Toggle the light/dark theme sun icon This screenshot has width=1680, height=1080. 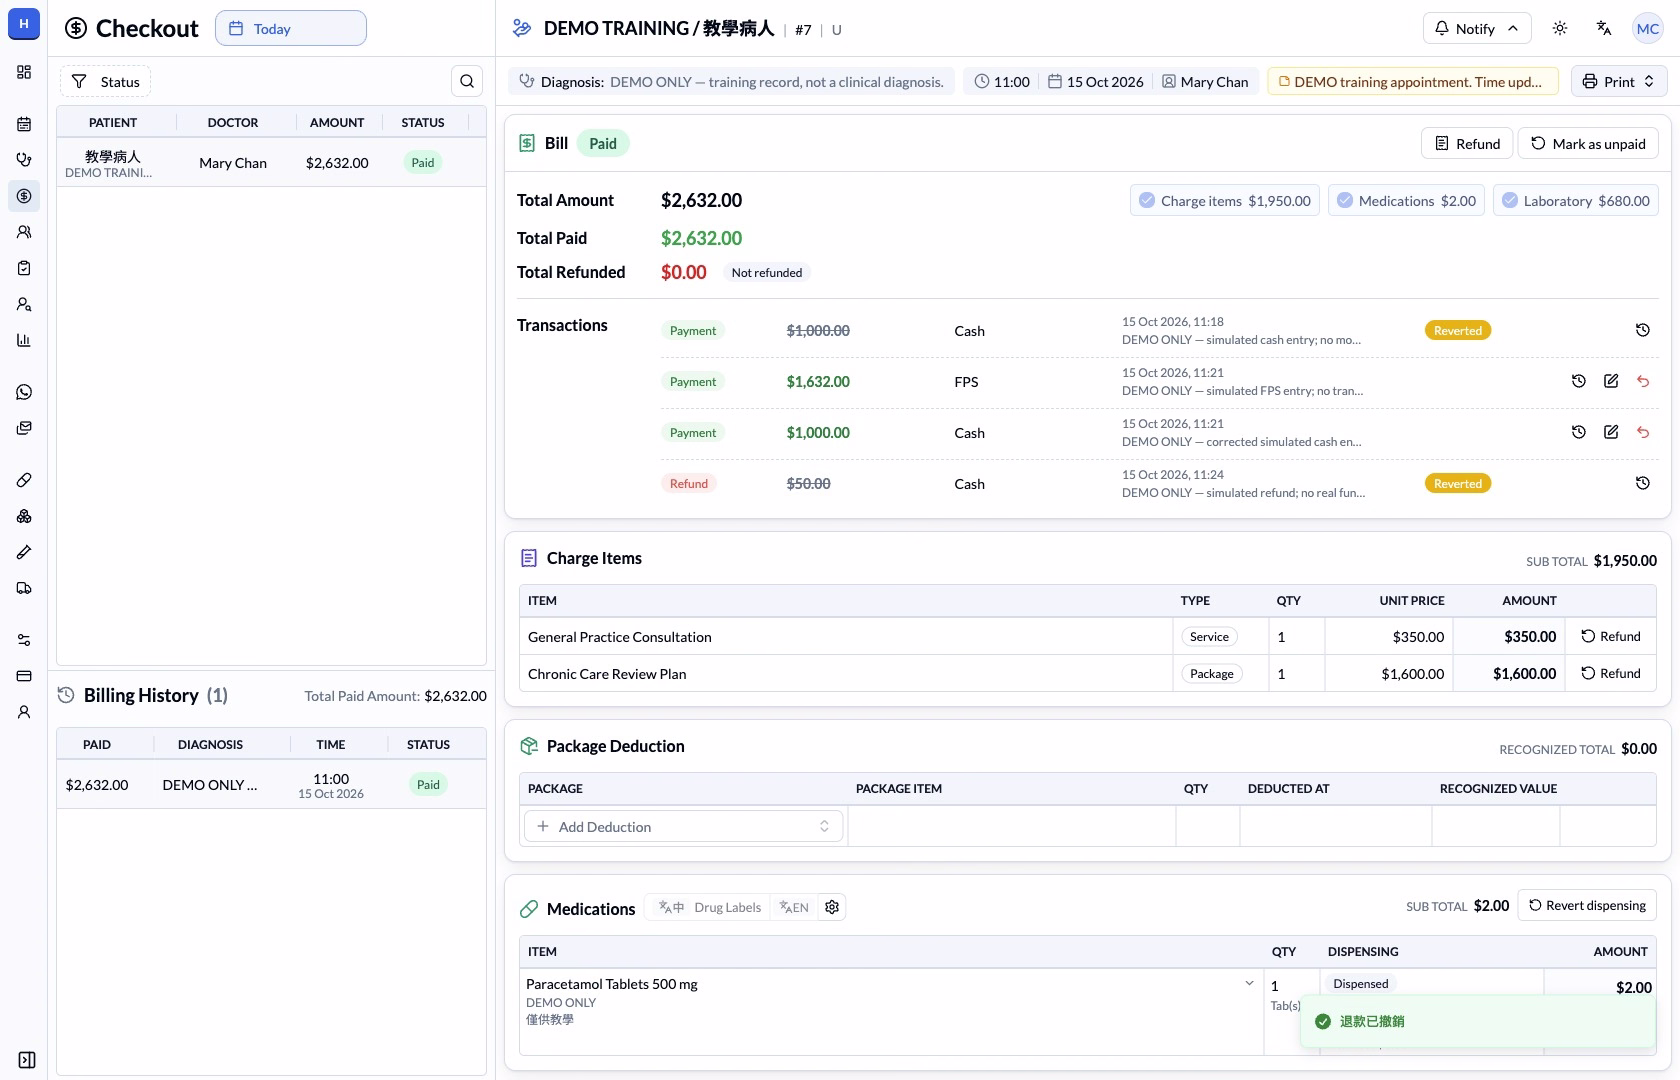1560,28
